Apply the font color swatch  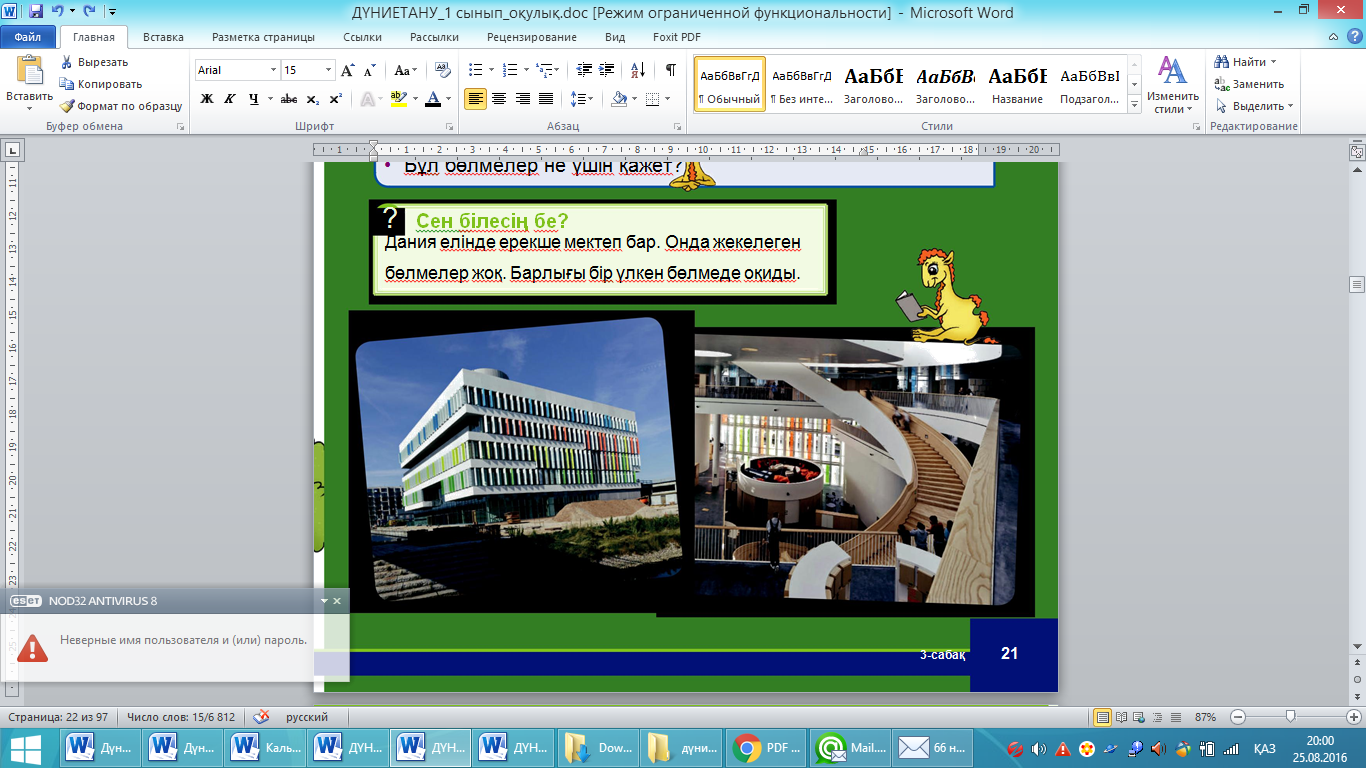[432, 99]
